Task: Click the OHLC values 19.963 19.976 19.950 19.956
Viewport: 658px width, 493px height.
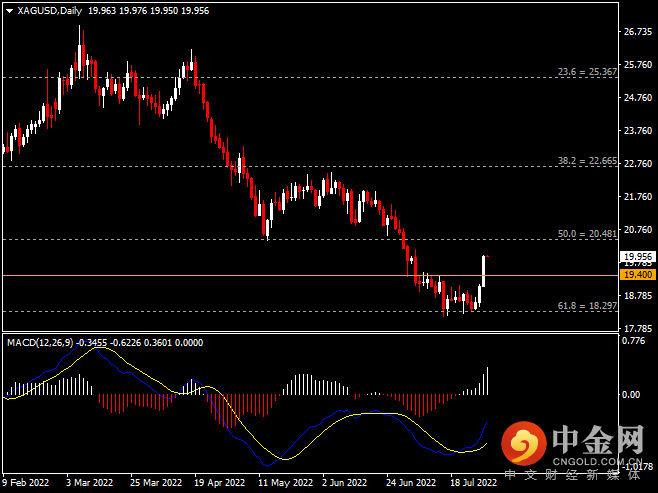Action: (149, 11)
